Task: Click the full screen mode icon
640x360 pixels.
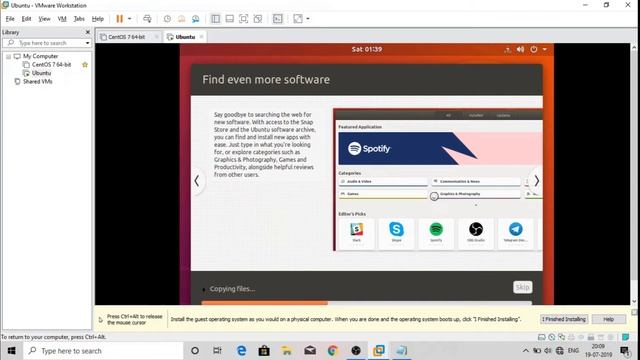Action: point(243,19)
